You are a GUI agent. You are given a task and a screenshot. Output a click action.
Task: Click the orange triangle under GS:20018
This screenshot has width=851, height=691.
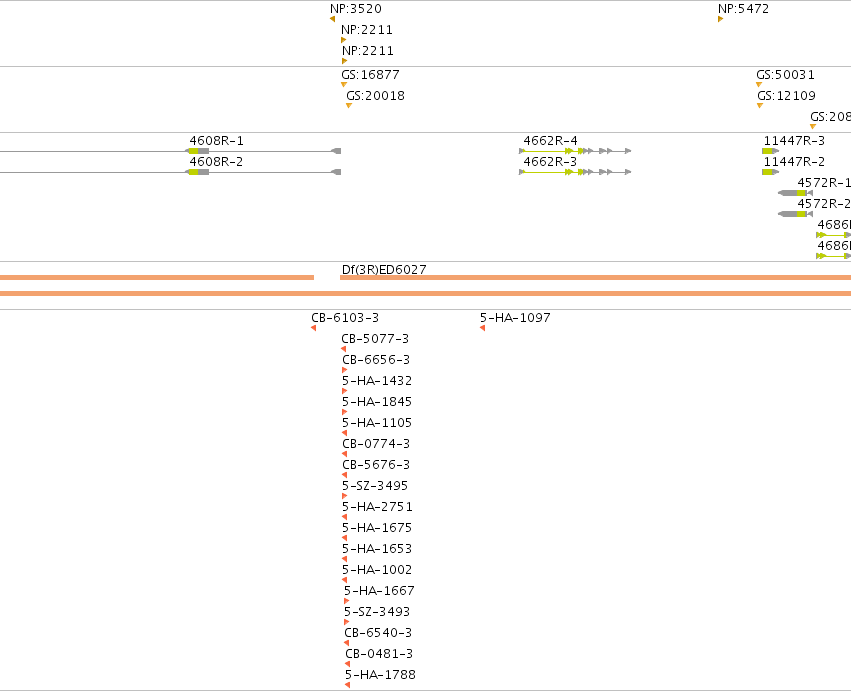(349, 105)
